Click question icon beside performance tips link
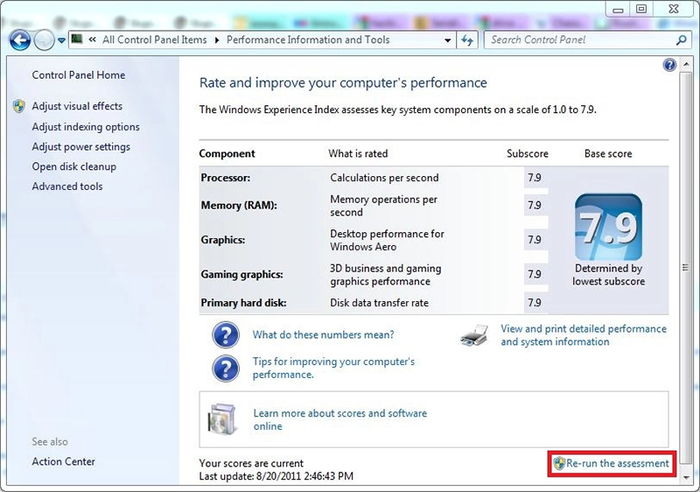This screenshot has height=492, width=700. (226, 367)
